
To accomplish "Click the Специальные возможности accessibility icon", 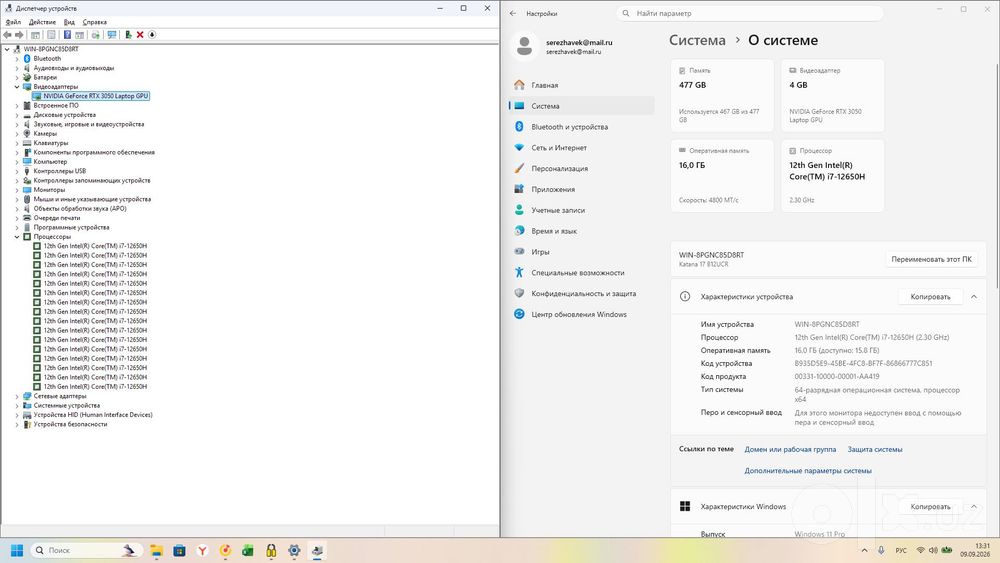I will point(519,272).
